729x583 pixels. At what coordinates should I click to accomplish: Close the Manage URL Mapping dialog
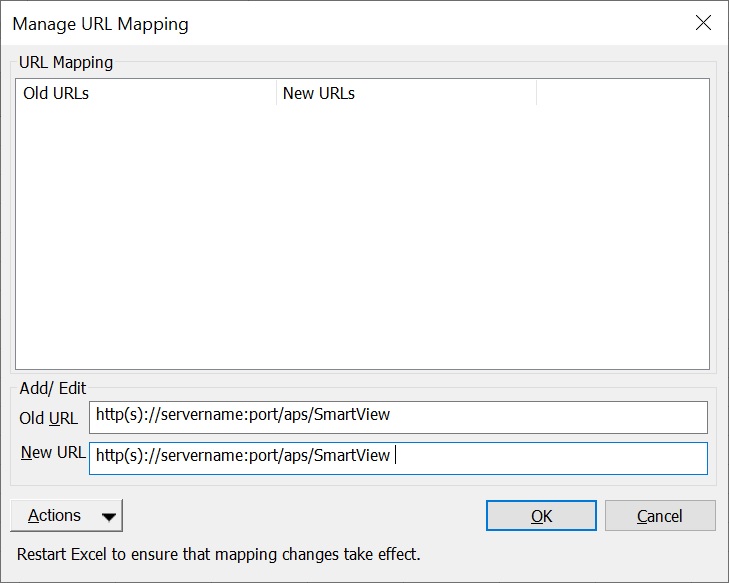tap(703, 23)
